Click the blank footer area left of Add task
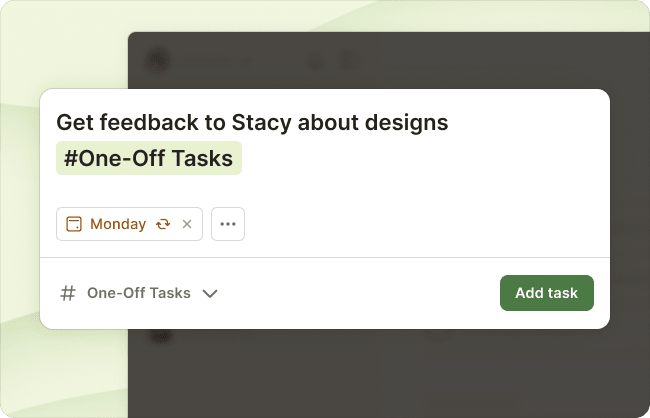650x418 pixels. point(360,293)
